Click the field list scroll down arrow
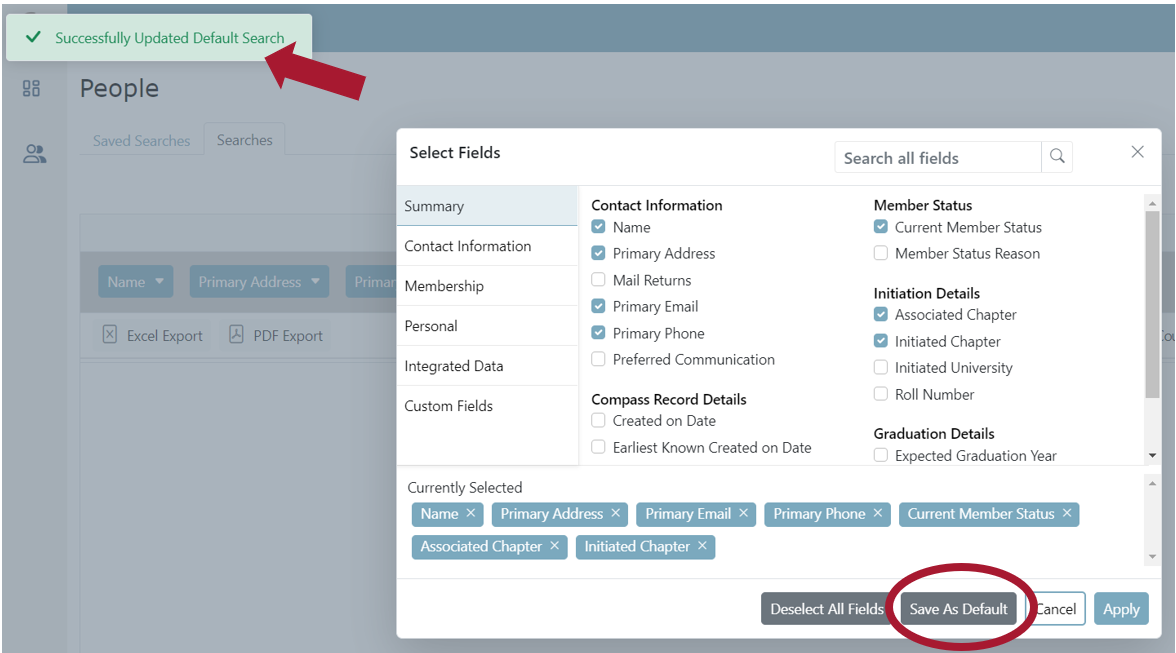 coord(1152,456)
